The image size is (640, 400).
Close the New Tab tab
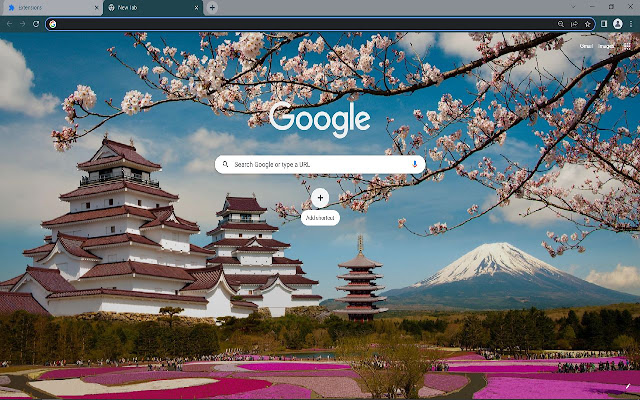(x=196, y=8)
